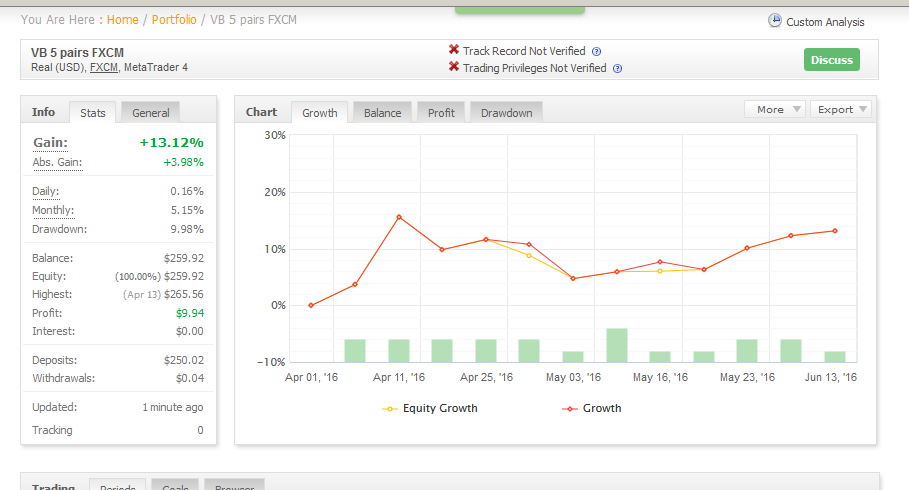This screenshot has height=490, width=909.
Task: Click the red X beside Trading Privileges
Action: (x=454, y=67)
